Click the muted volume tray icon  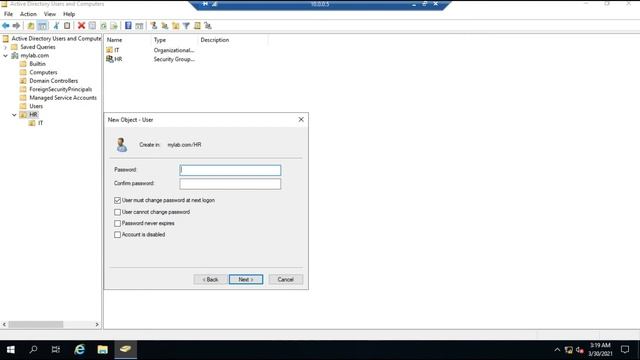[580, 350]
